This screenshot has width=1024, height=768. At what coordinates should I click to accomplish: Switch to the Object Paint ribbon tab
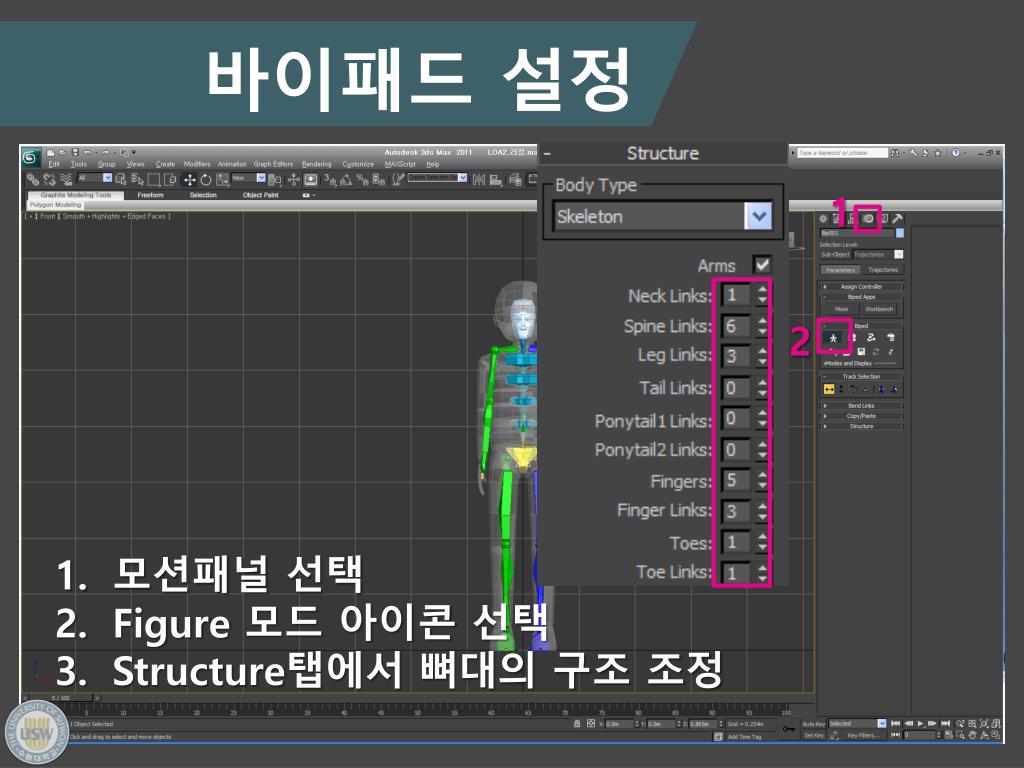pos(261,195)
